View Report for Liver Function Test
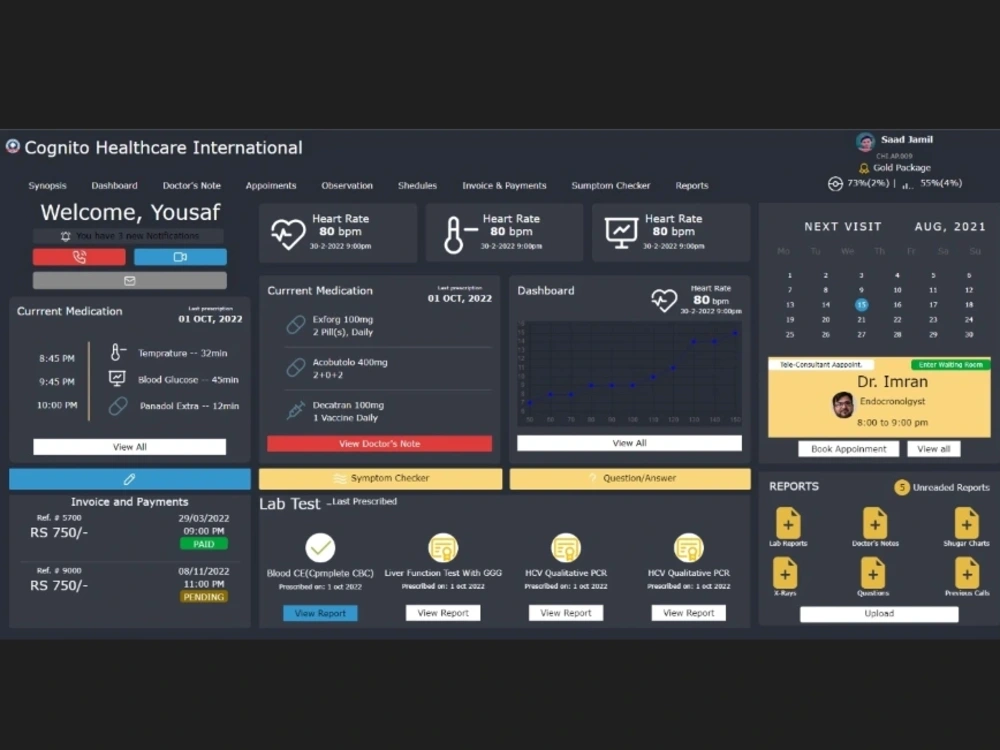Viewport: 1000px width, 750px height. (443, 613)
